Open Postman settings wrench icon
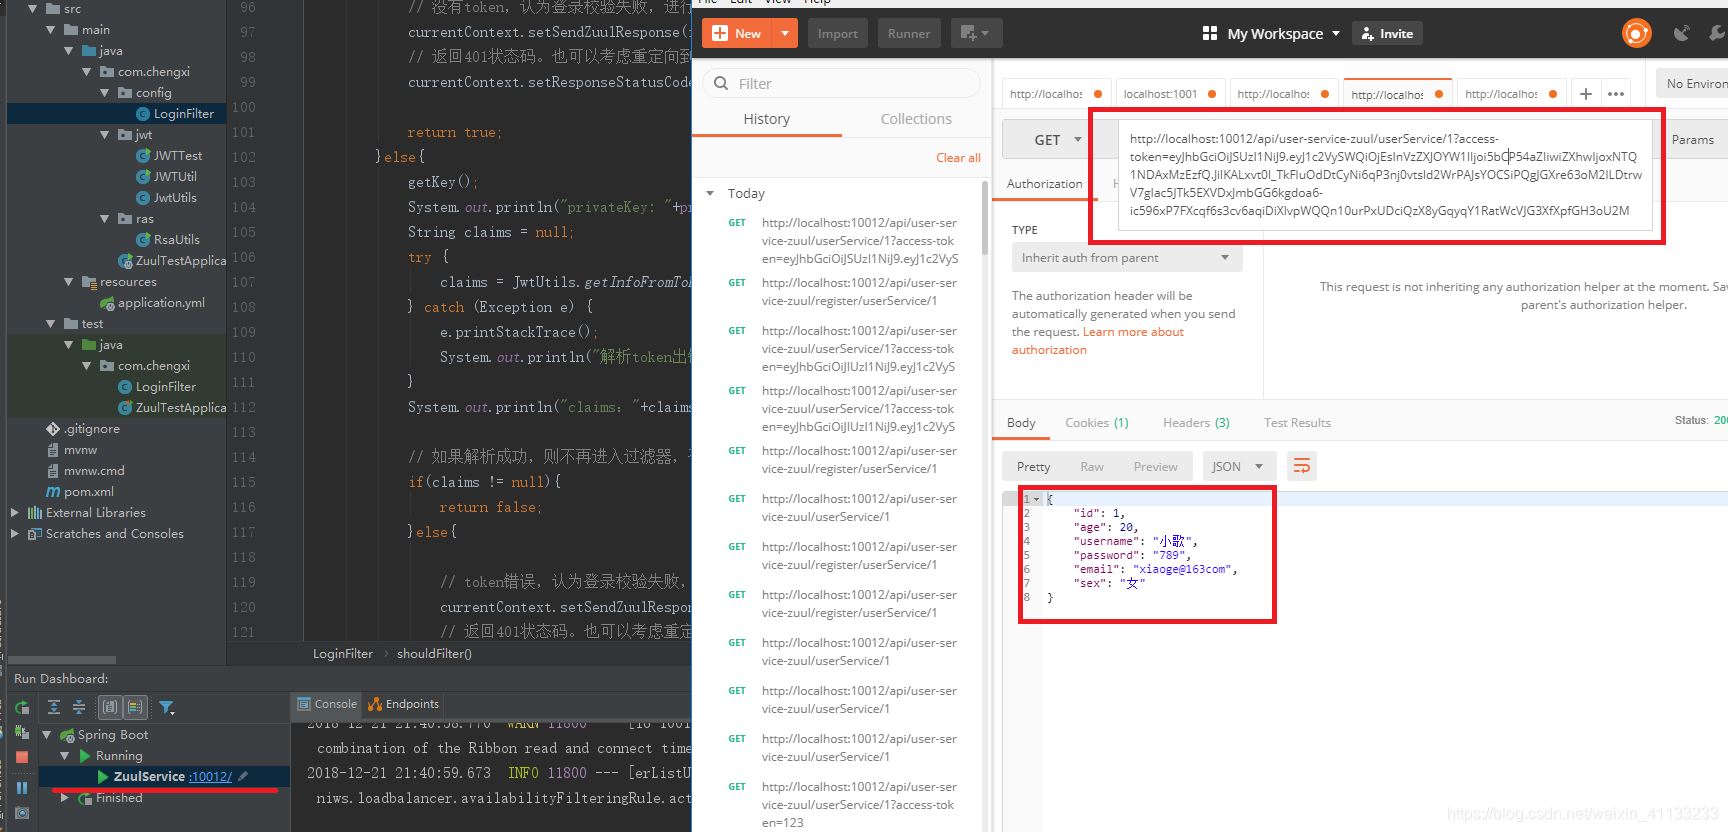Image resolution: width=1728 pixels, height=832 pixels. pos(1717,33)
